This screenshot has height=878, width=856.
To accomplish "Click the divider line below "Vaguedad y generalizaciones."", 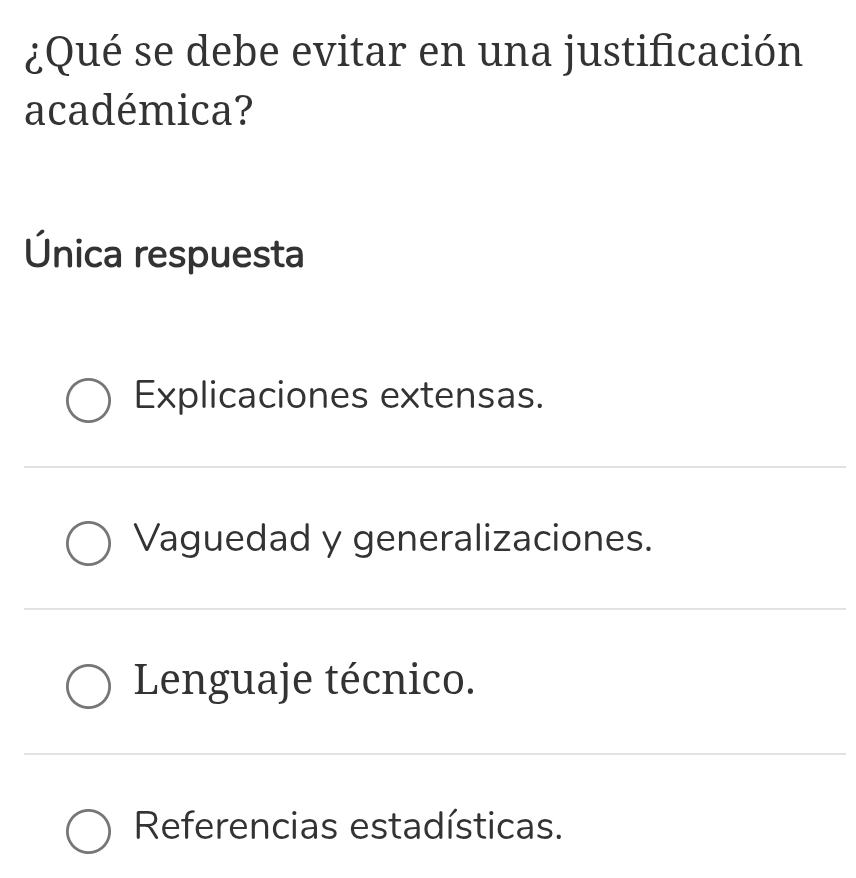I will (x=434, y=609).
